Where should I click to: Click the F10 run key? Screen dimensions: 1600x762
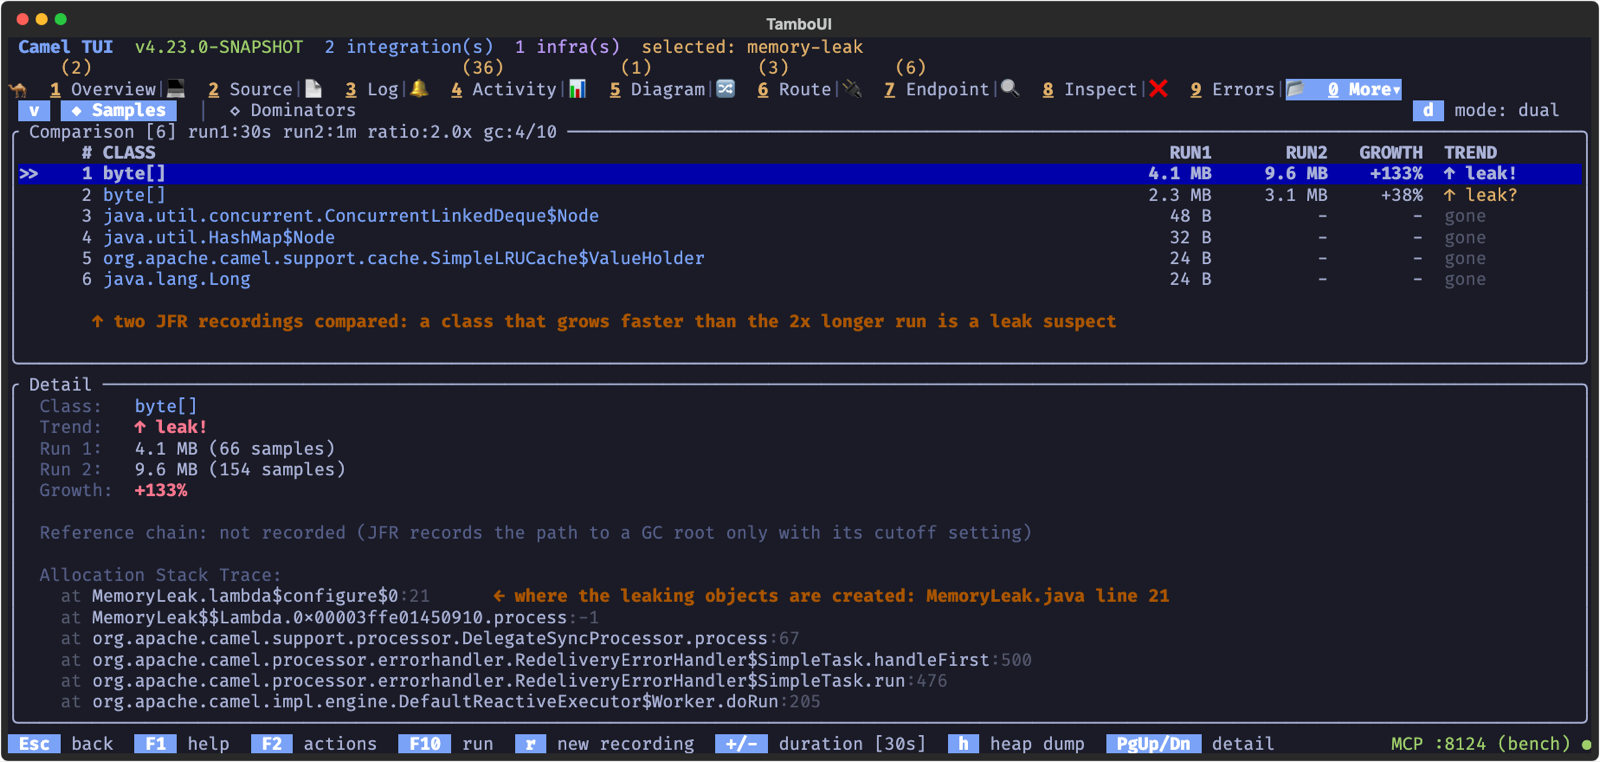[x=446, y=744]
